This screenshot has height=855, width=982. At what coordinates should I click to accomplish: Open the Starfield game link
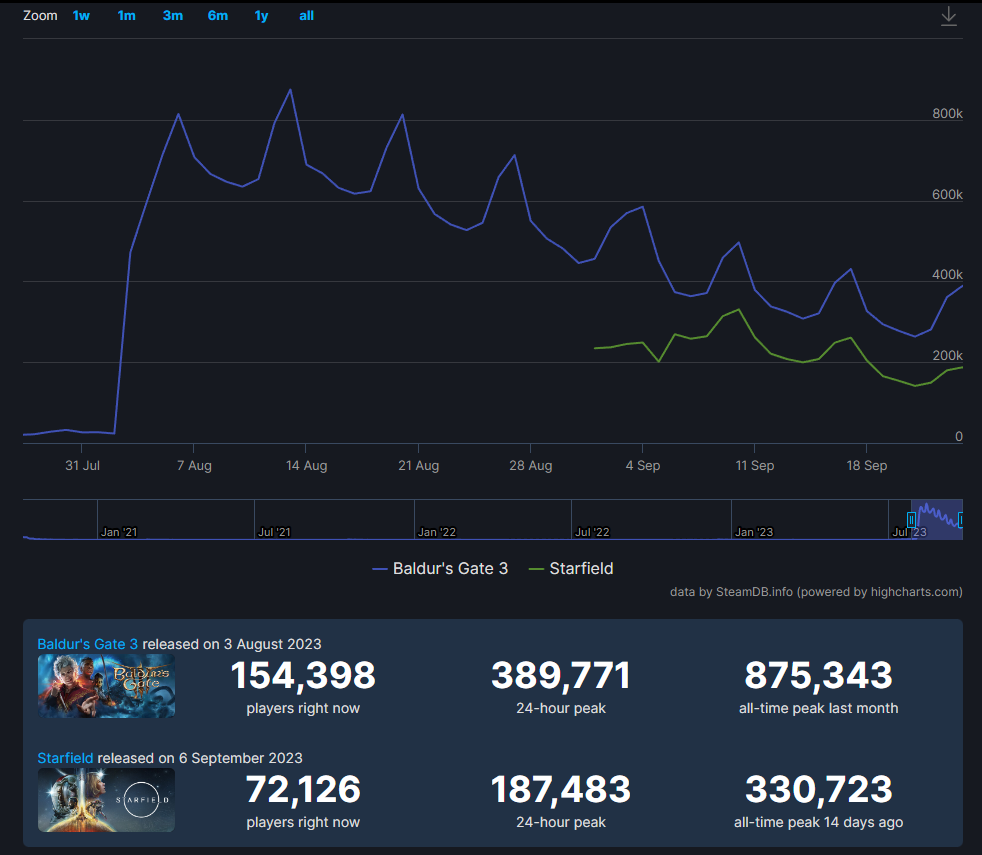65,758
